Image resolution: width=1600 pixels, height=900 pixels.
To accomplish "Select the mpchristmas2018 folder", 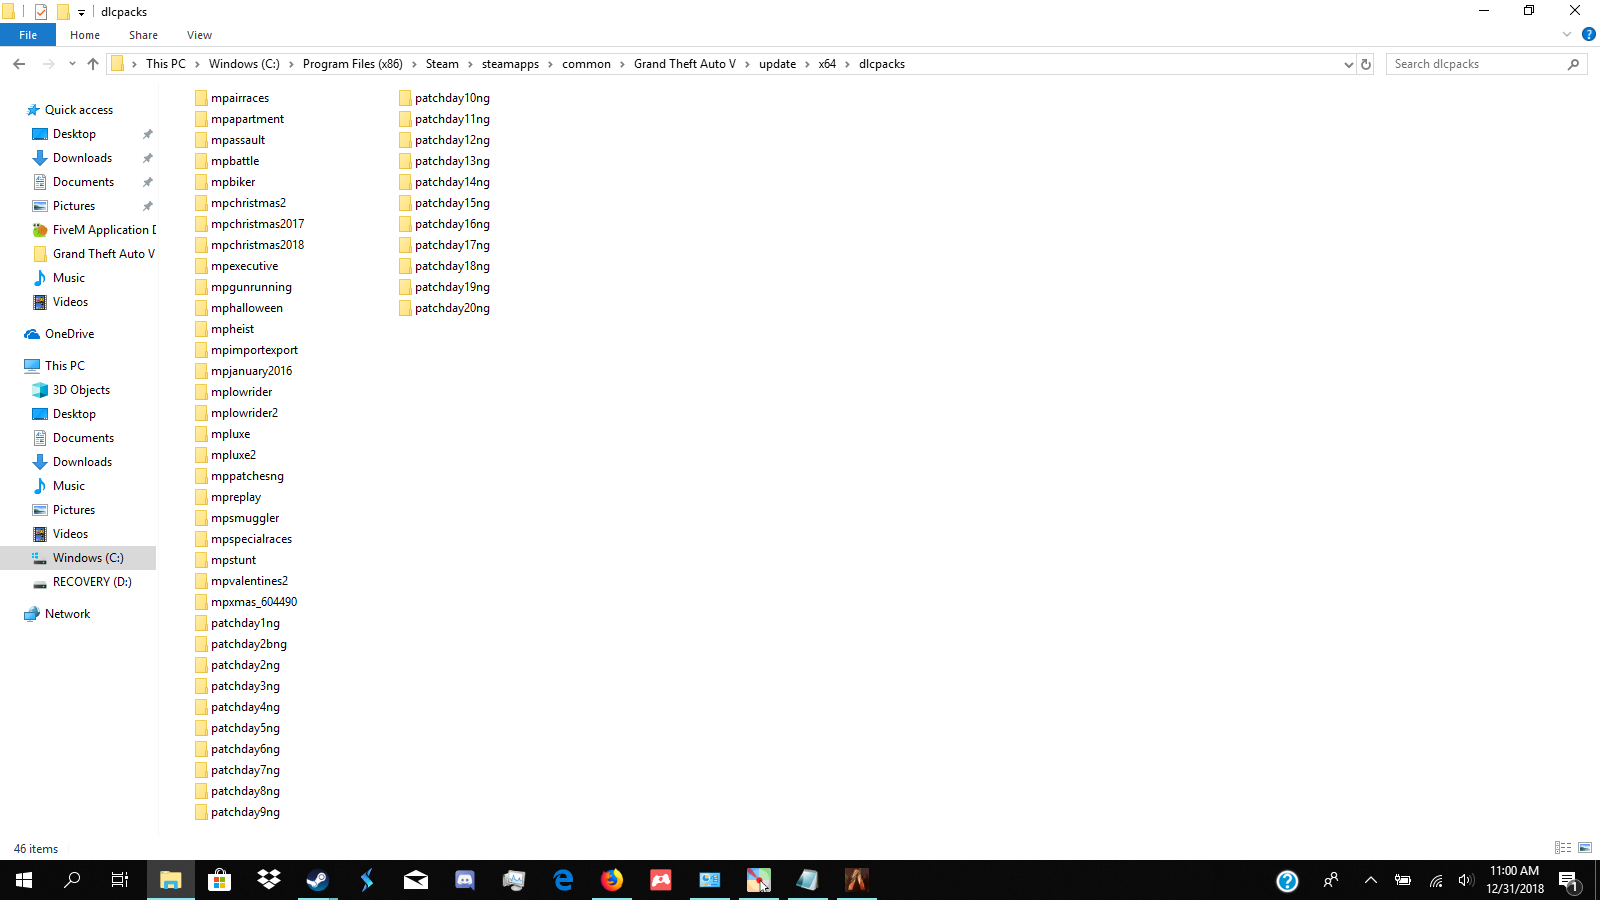I will point(250,245).
